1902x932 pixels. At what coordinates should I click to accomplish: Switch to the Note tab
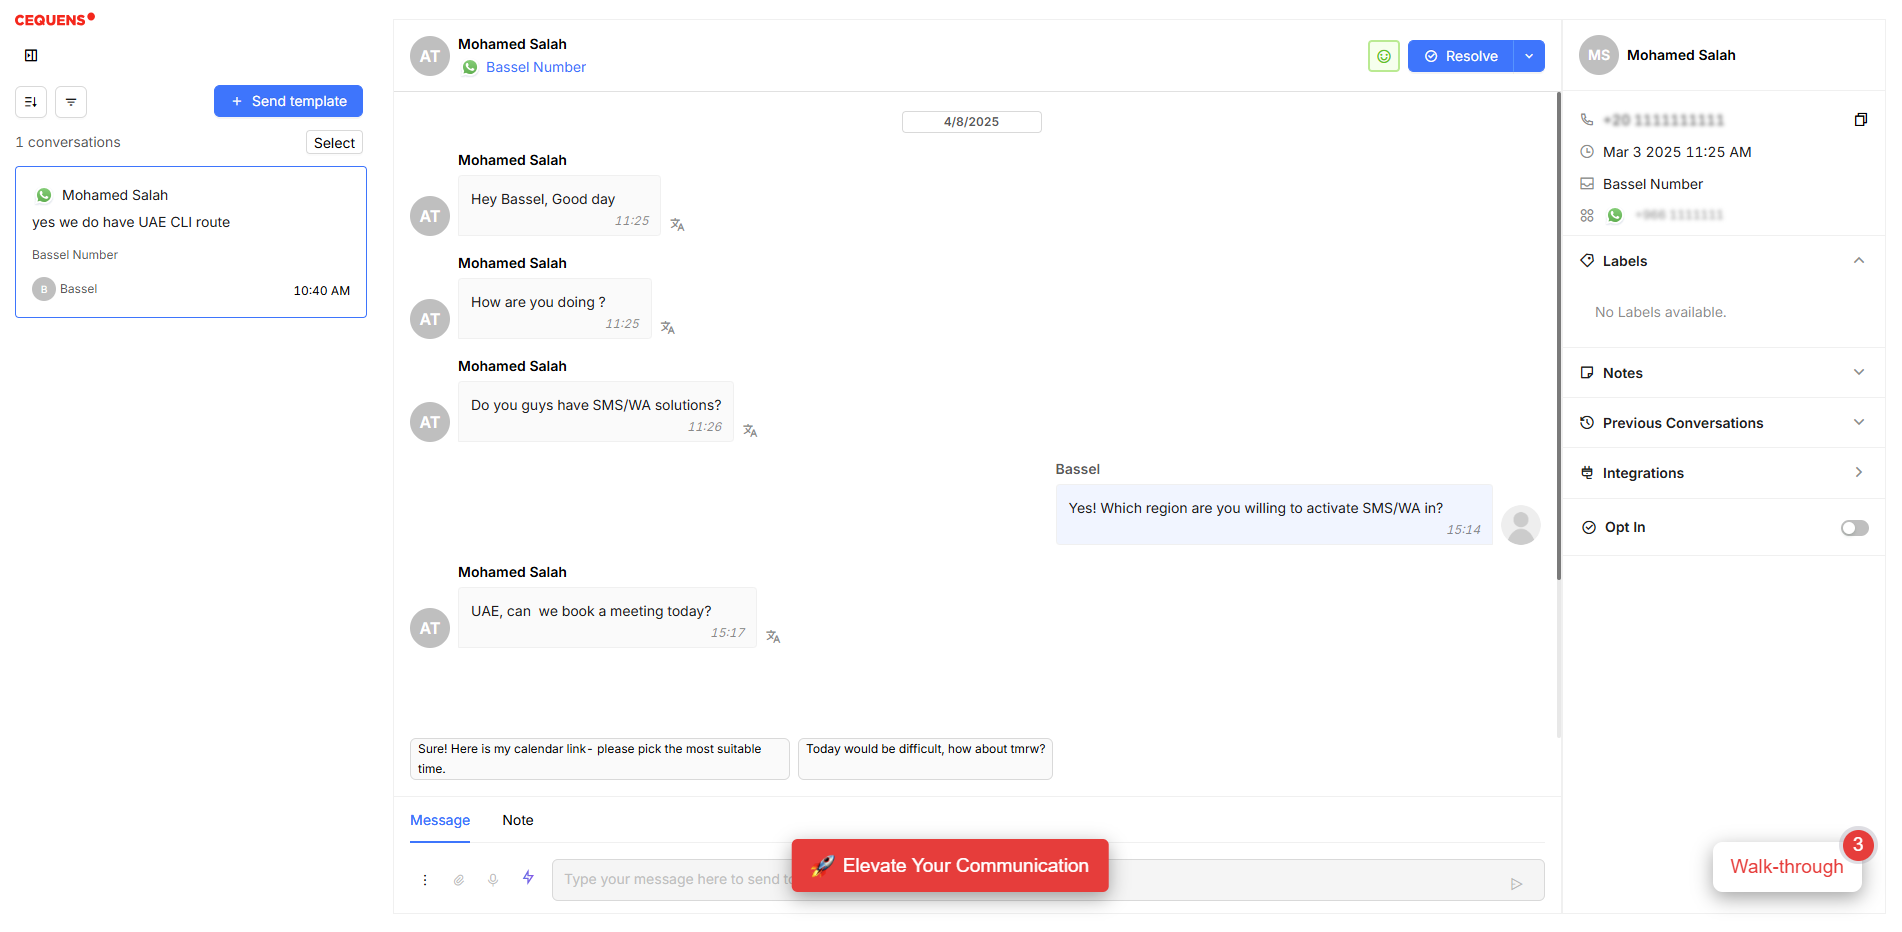[x=518, y=821]
